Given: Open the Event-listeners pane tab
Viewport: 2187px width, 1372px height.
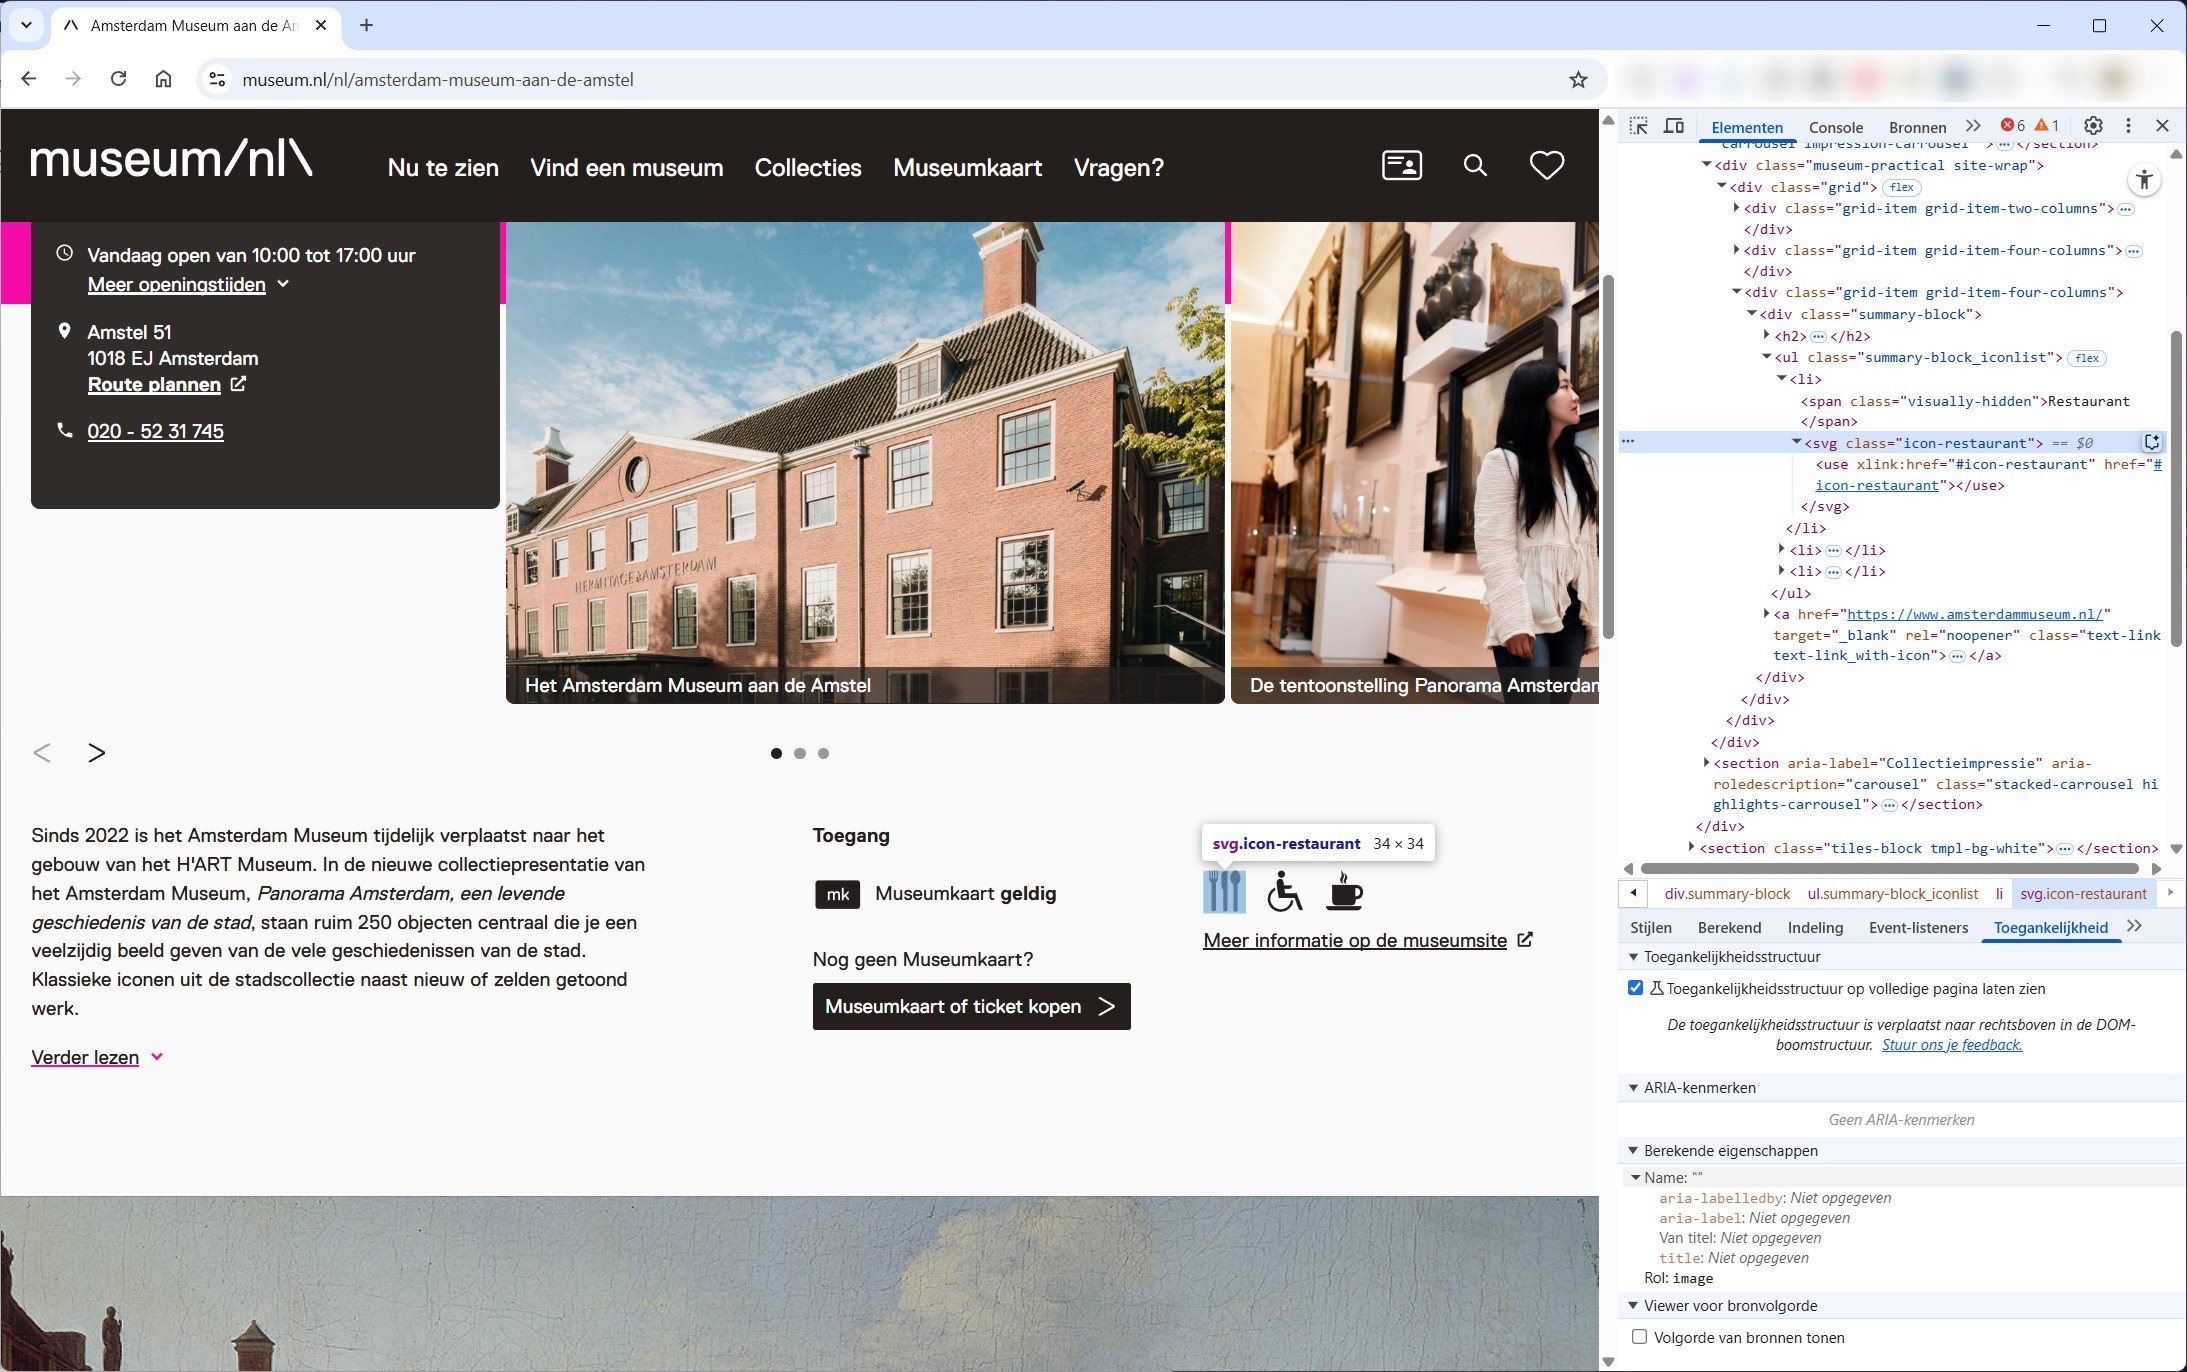Looking at the screenshot, I should tap(1918, 927).
